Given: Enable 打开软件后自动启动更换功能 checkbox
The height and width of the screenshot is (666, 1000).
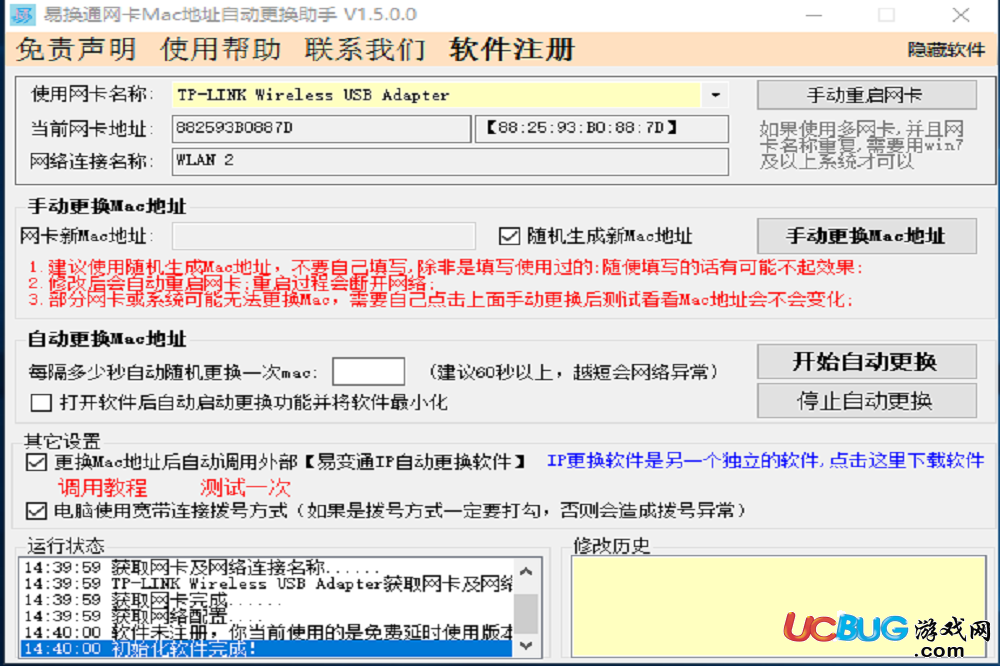Looking at the screenshot, I should 41,403.
